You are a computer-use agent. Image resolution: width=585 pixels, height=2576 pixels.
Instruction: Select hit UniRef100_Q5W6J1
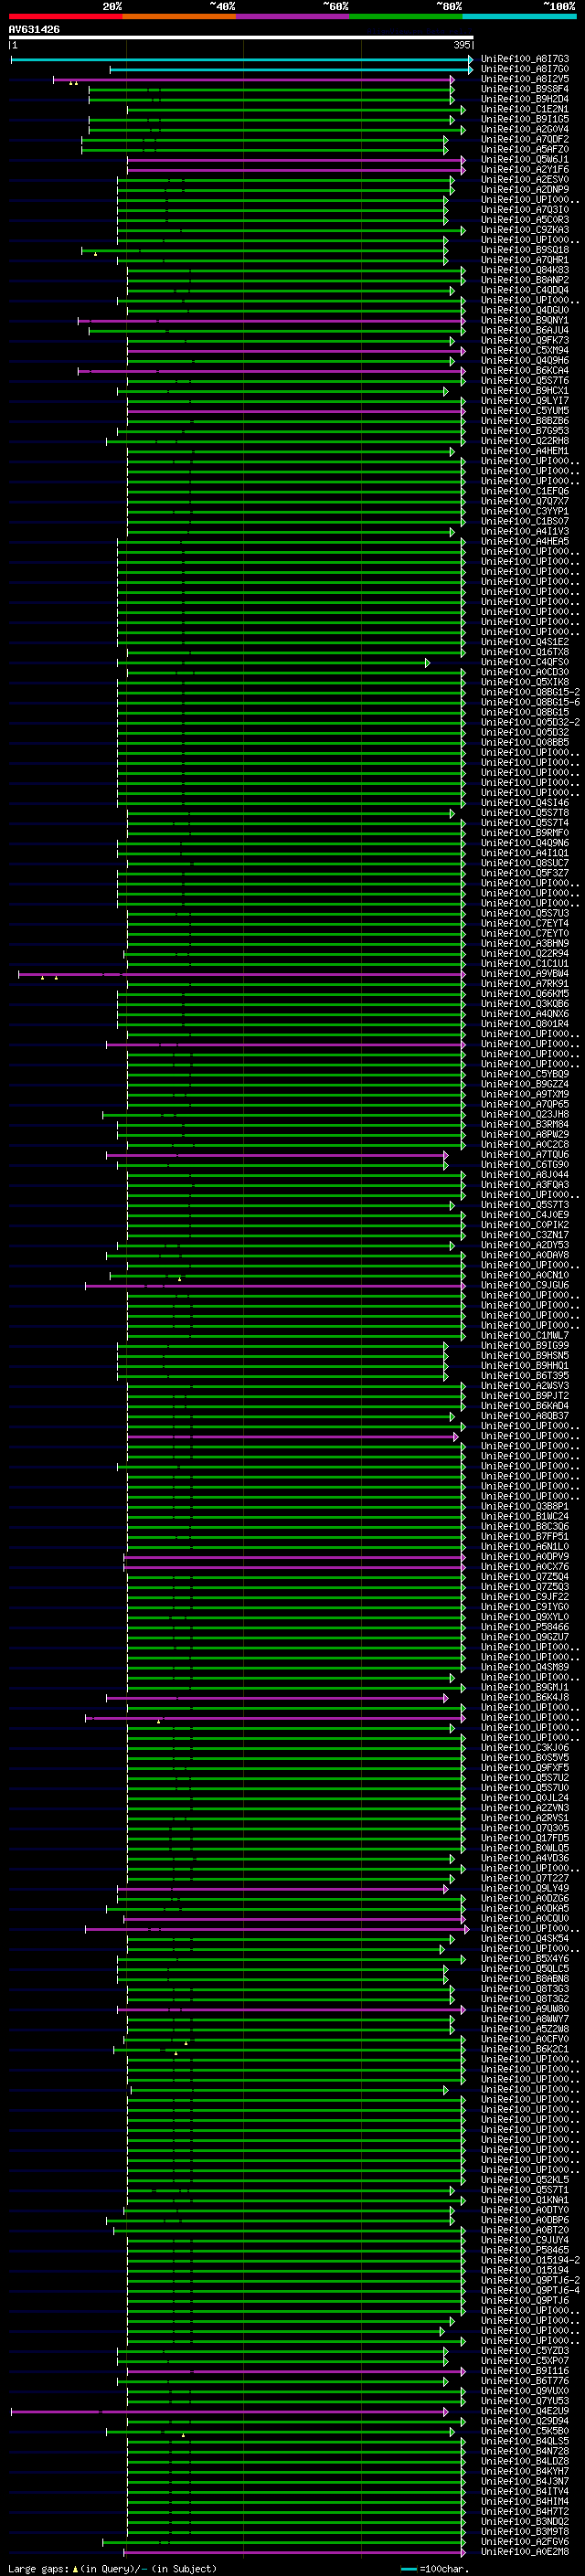point(524,159)
